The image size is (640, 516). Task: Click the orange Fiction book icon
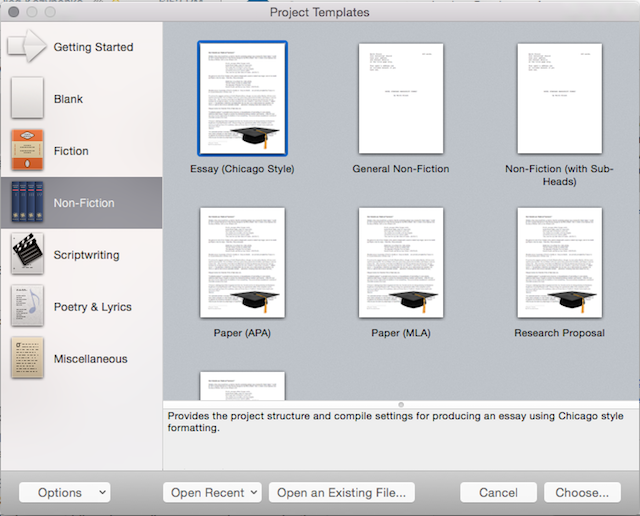27,150
